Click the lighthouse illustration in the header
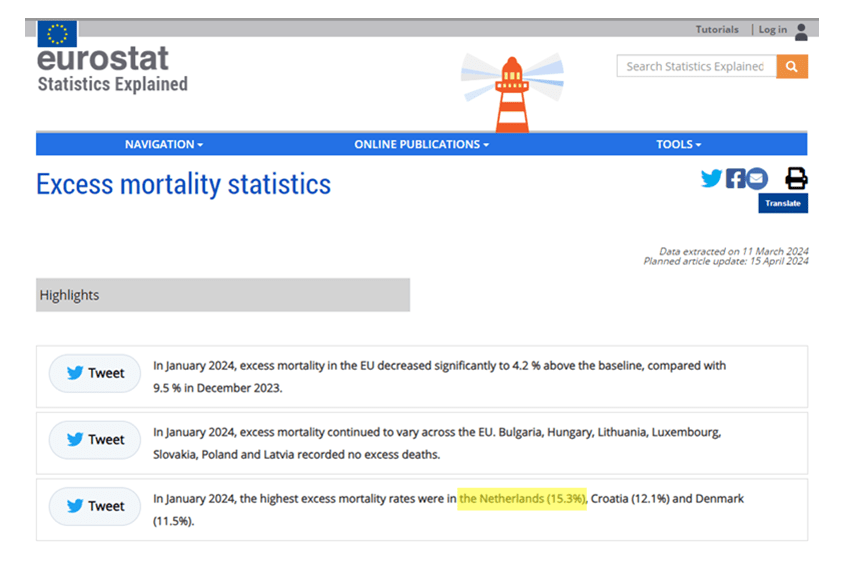The image size is (848, 567). pyautogui.click(x=512, y=93)
